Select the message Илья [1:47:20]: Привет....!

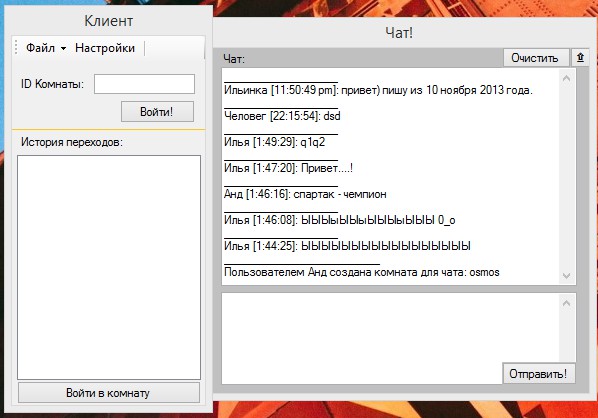288,168
